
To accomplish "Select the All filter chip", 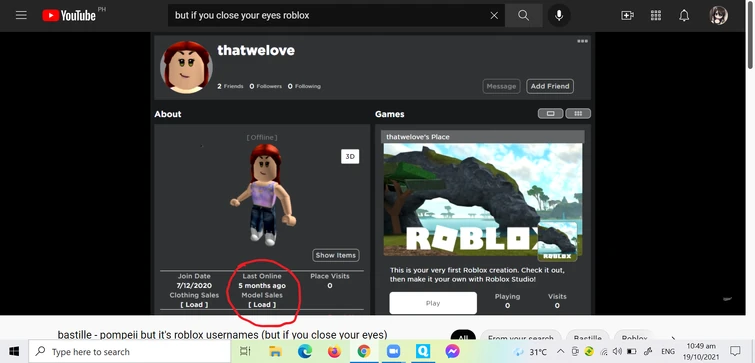I will point(463,336).
